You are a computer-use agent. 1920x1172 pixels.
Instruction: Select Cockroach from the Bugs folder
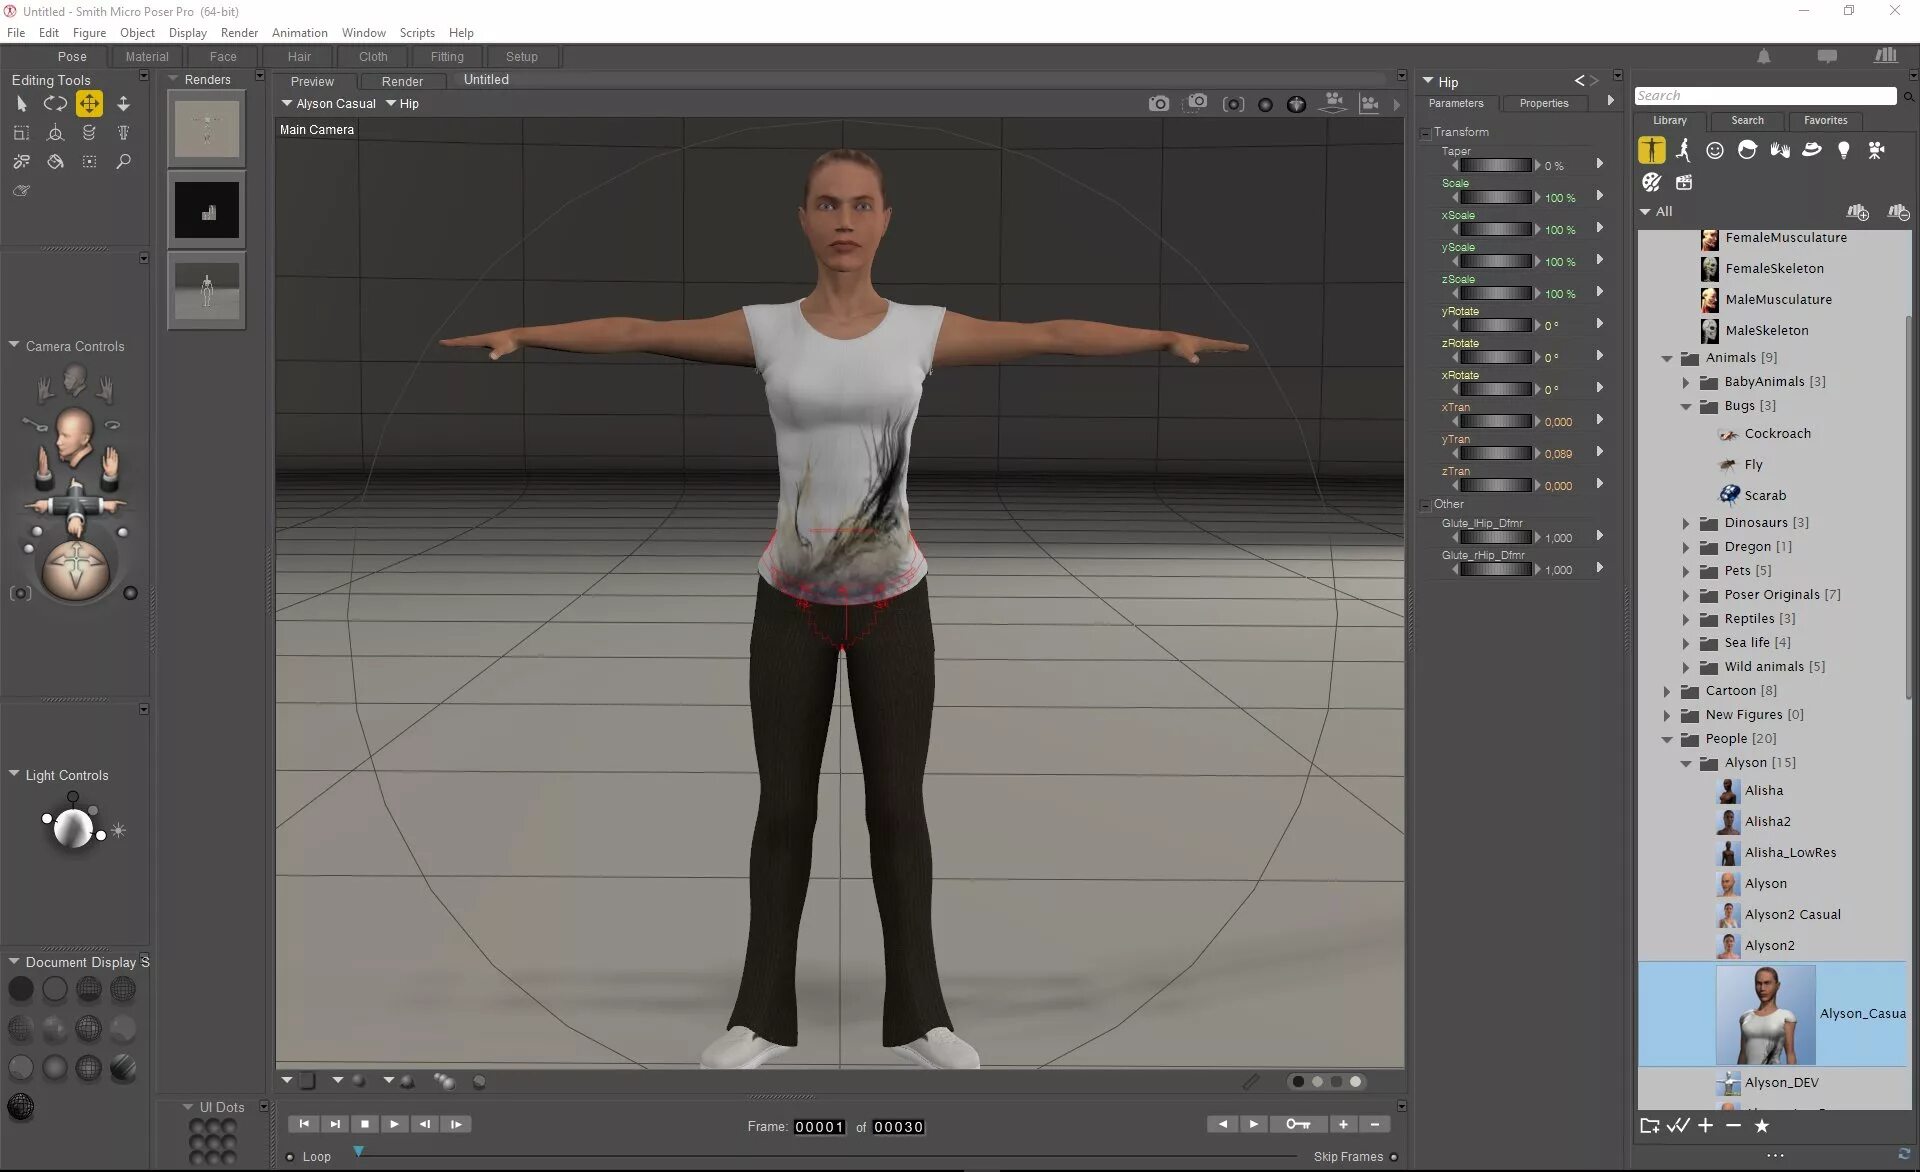click(1777, 433)
